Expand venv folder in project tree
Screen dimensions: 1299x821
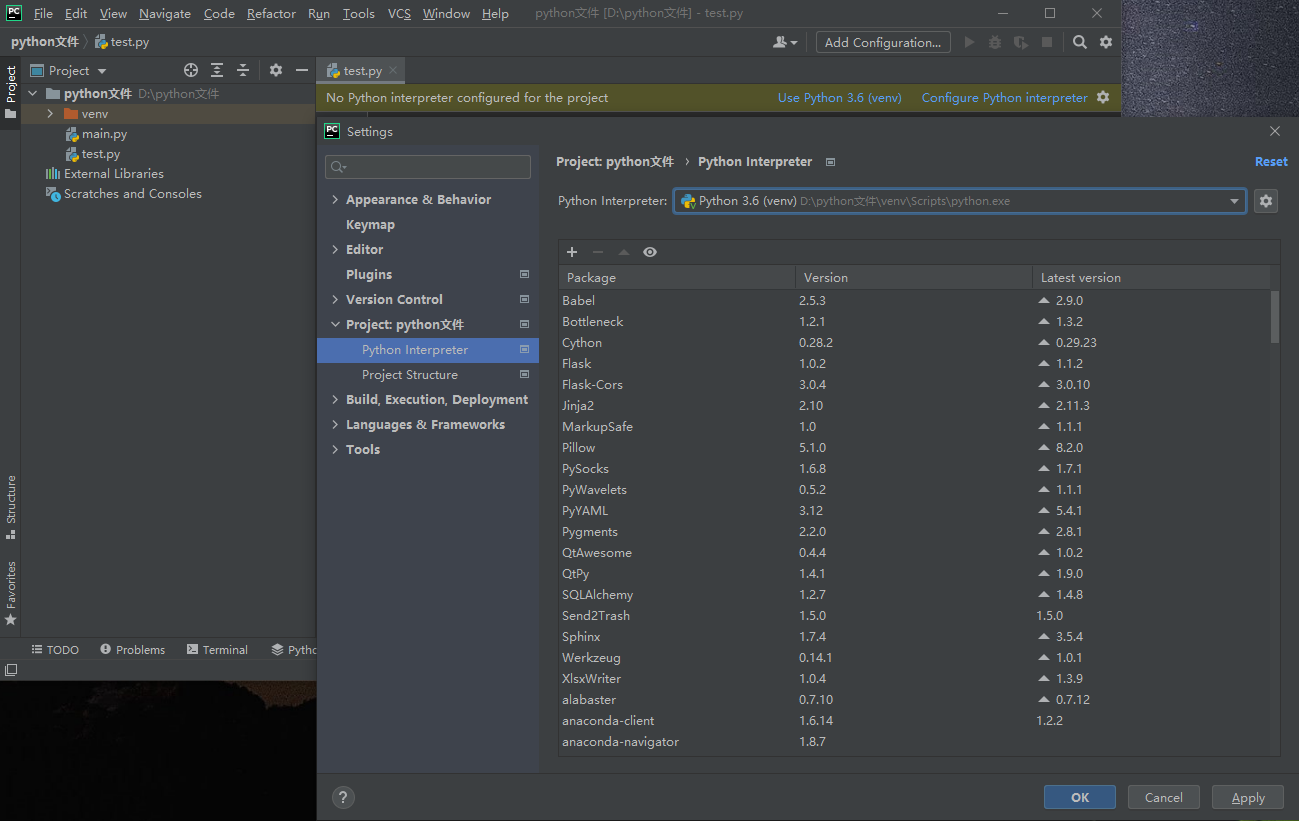[49, 114]
